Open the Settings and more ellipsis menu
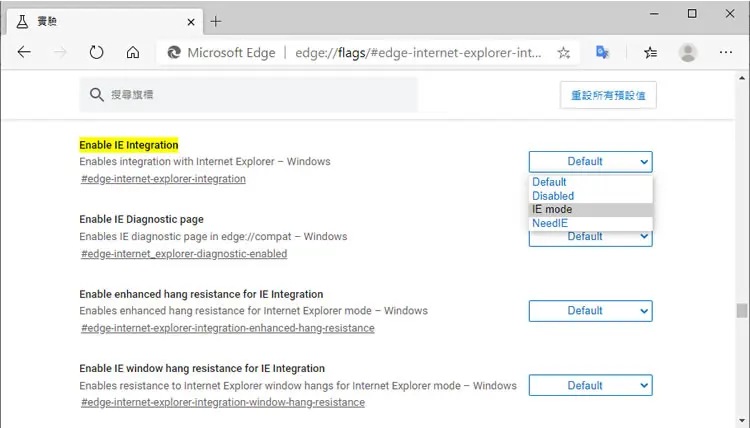 [x=726, y=52]
